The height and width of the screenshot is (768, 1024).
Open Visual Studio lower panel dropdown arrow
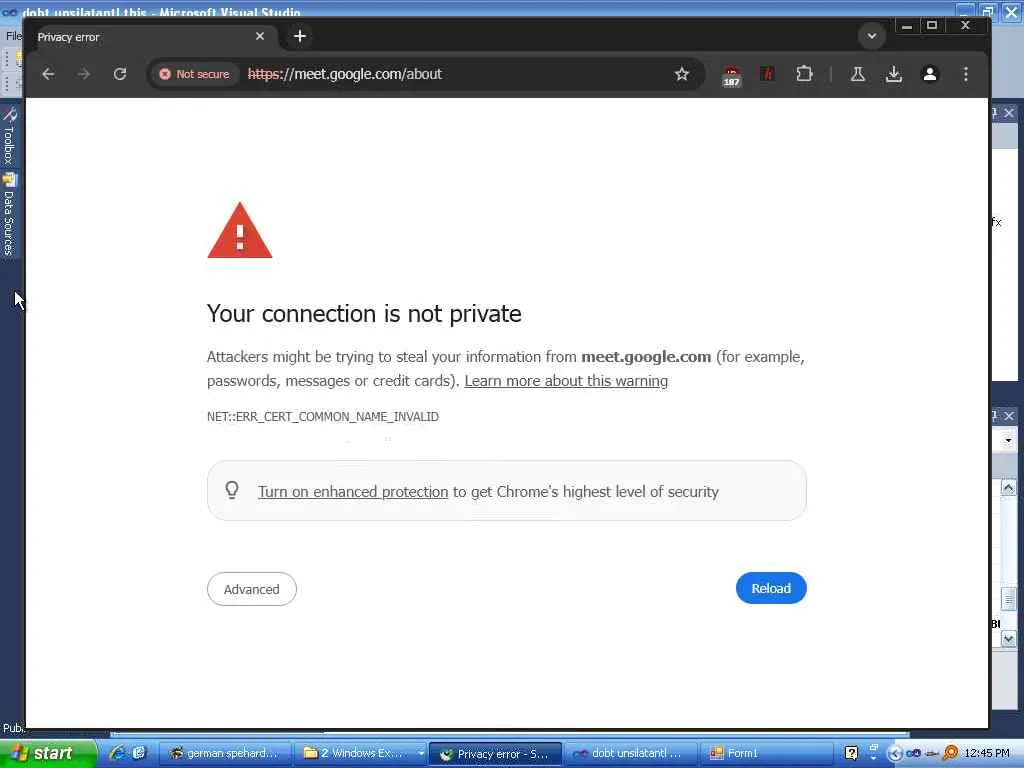point(1008,440)
